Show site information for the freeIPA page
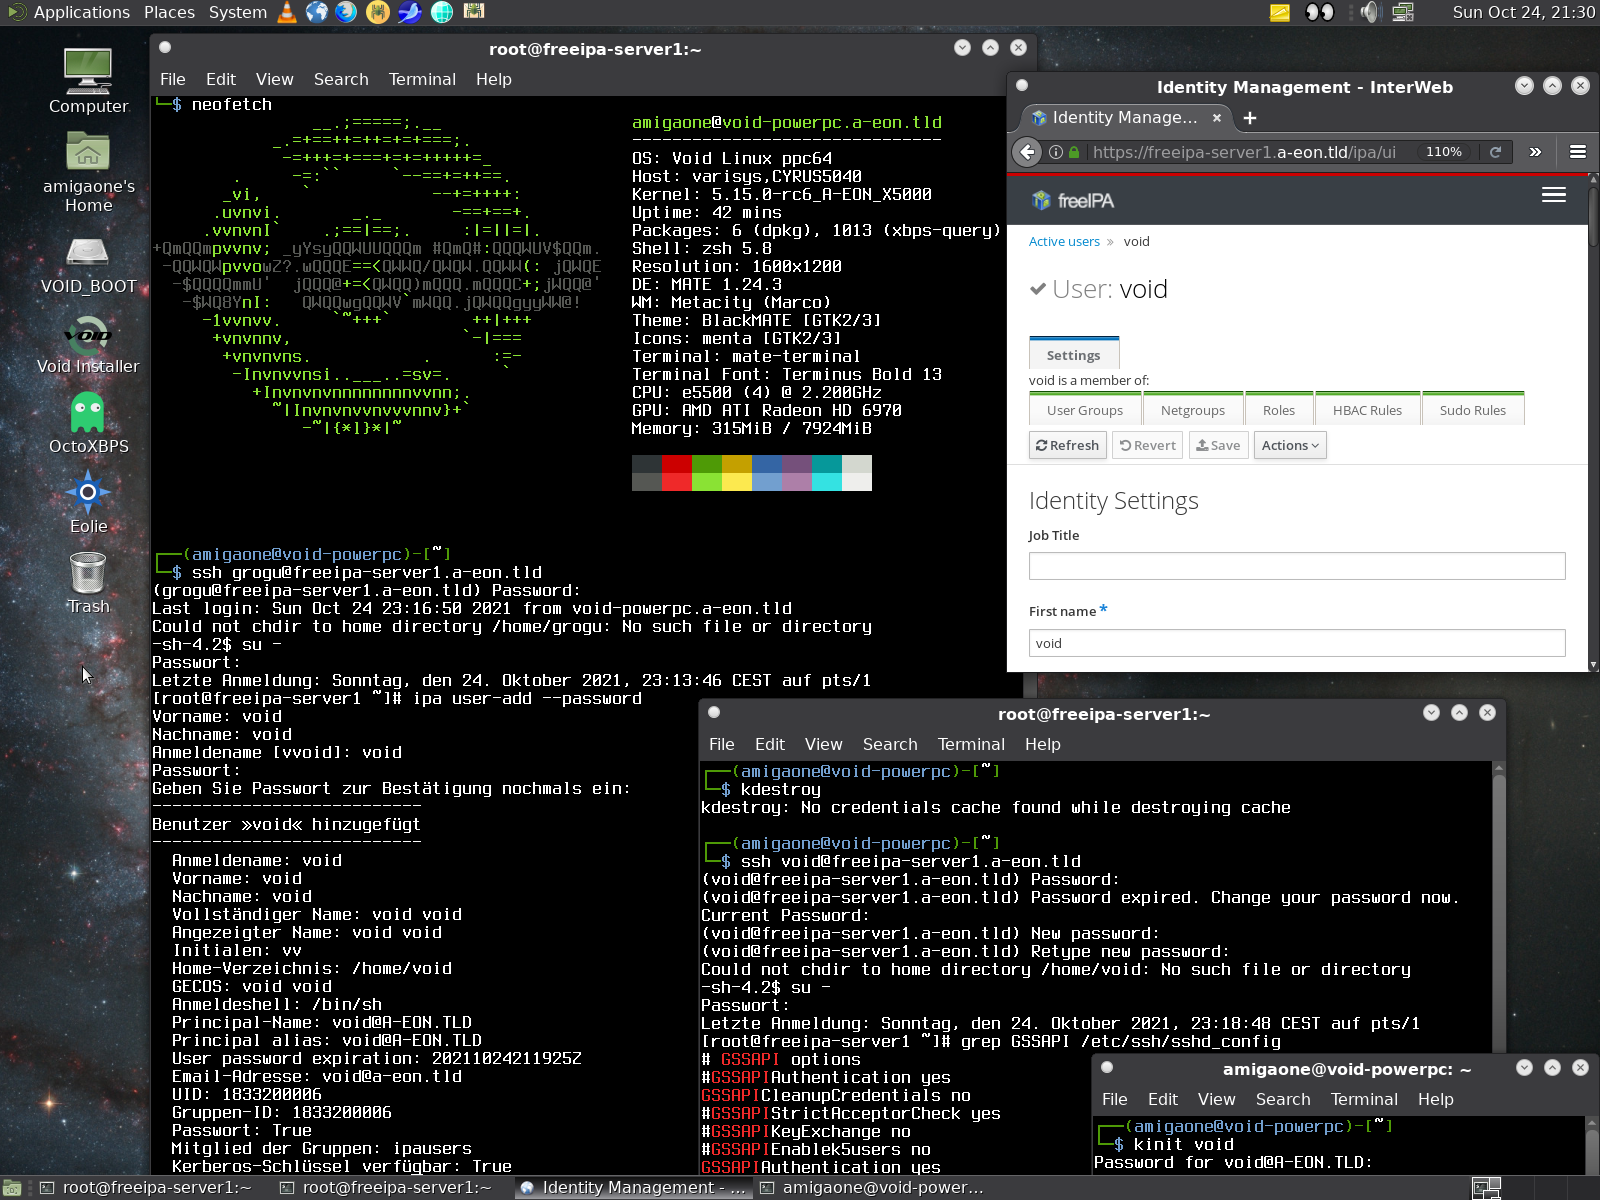 click(x=1055, y=152)
